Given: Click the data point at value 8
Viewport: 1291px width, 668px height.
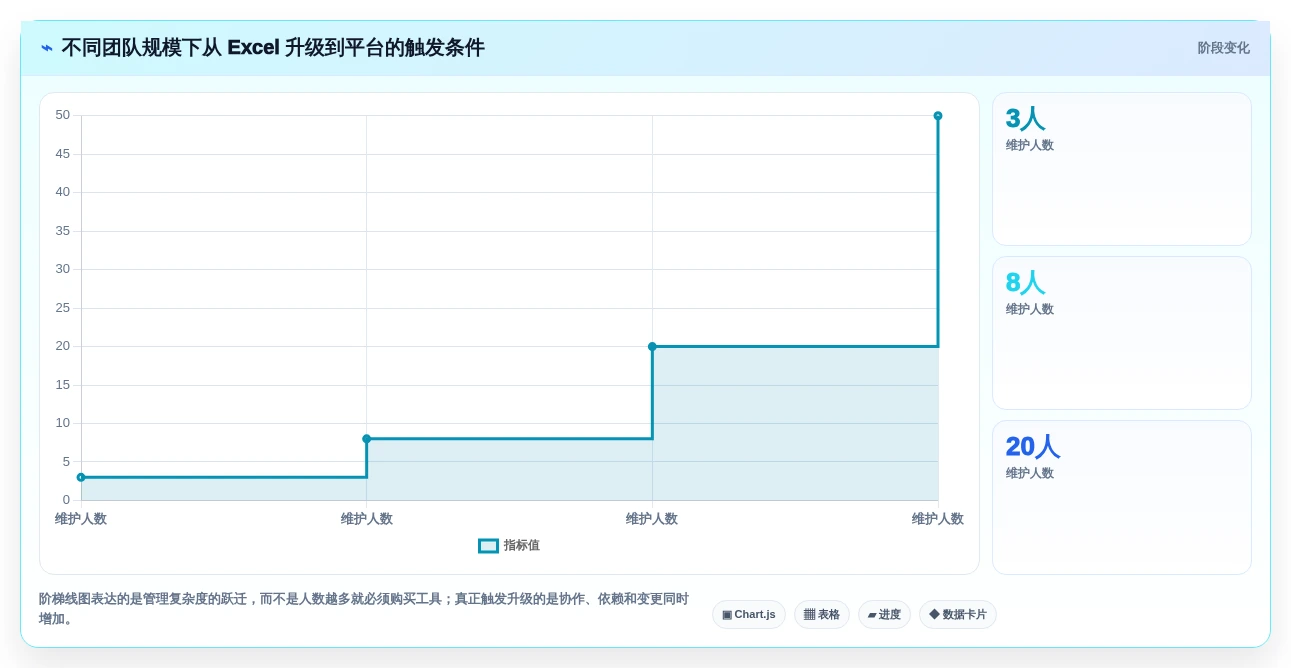Looking at the screenshot, I should (367, 439).
